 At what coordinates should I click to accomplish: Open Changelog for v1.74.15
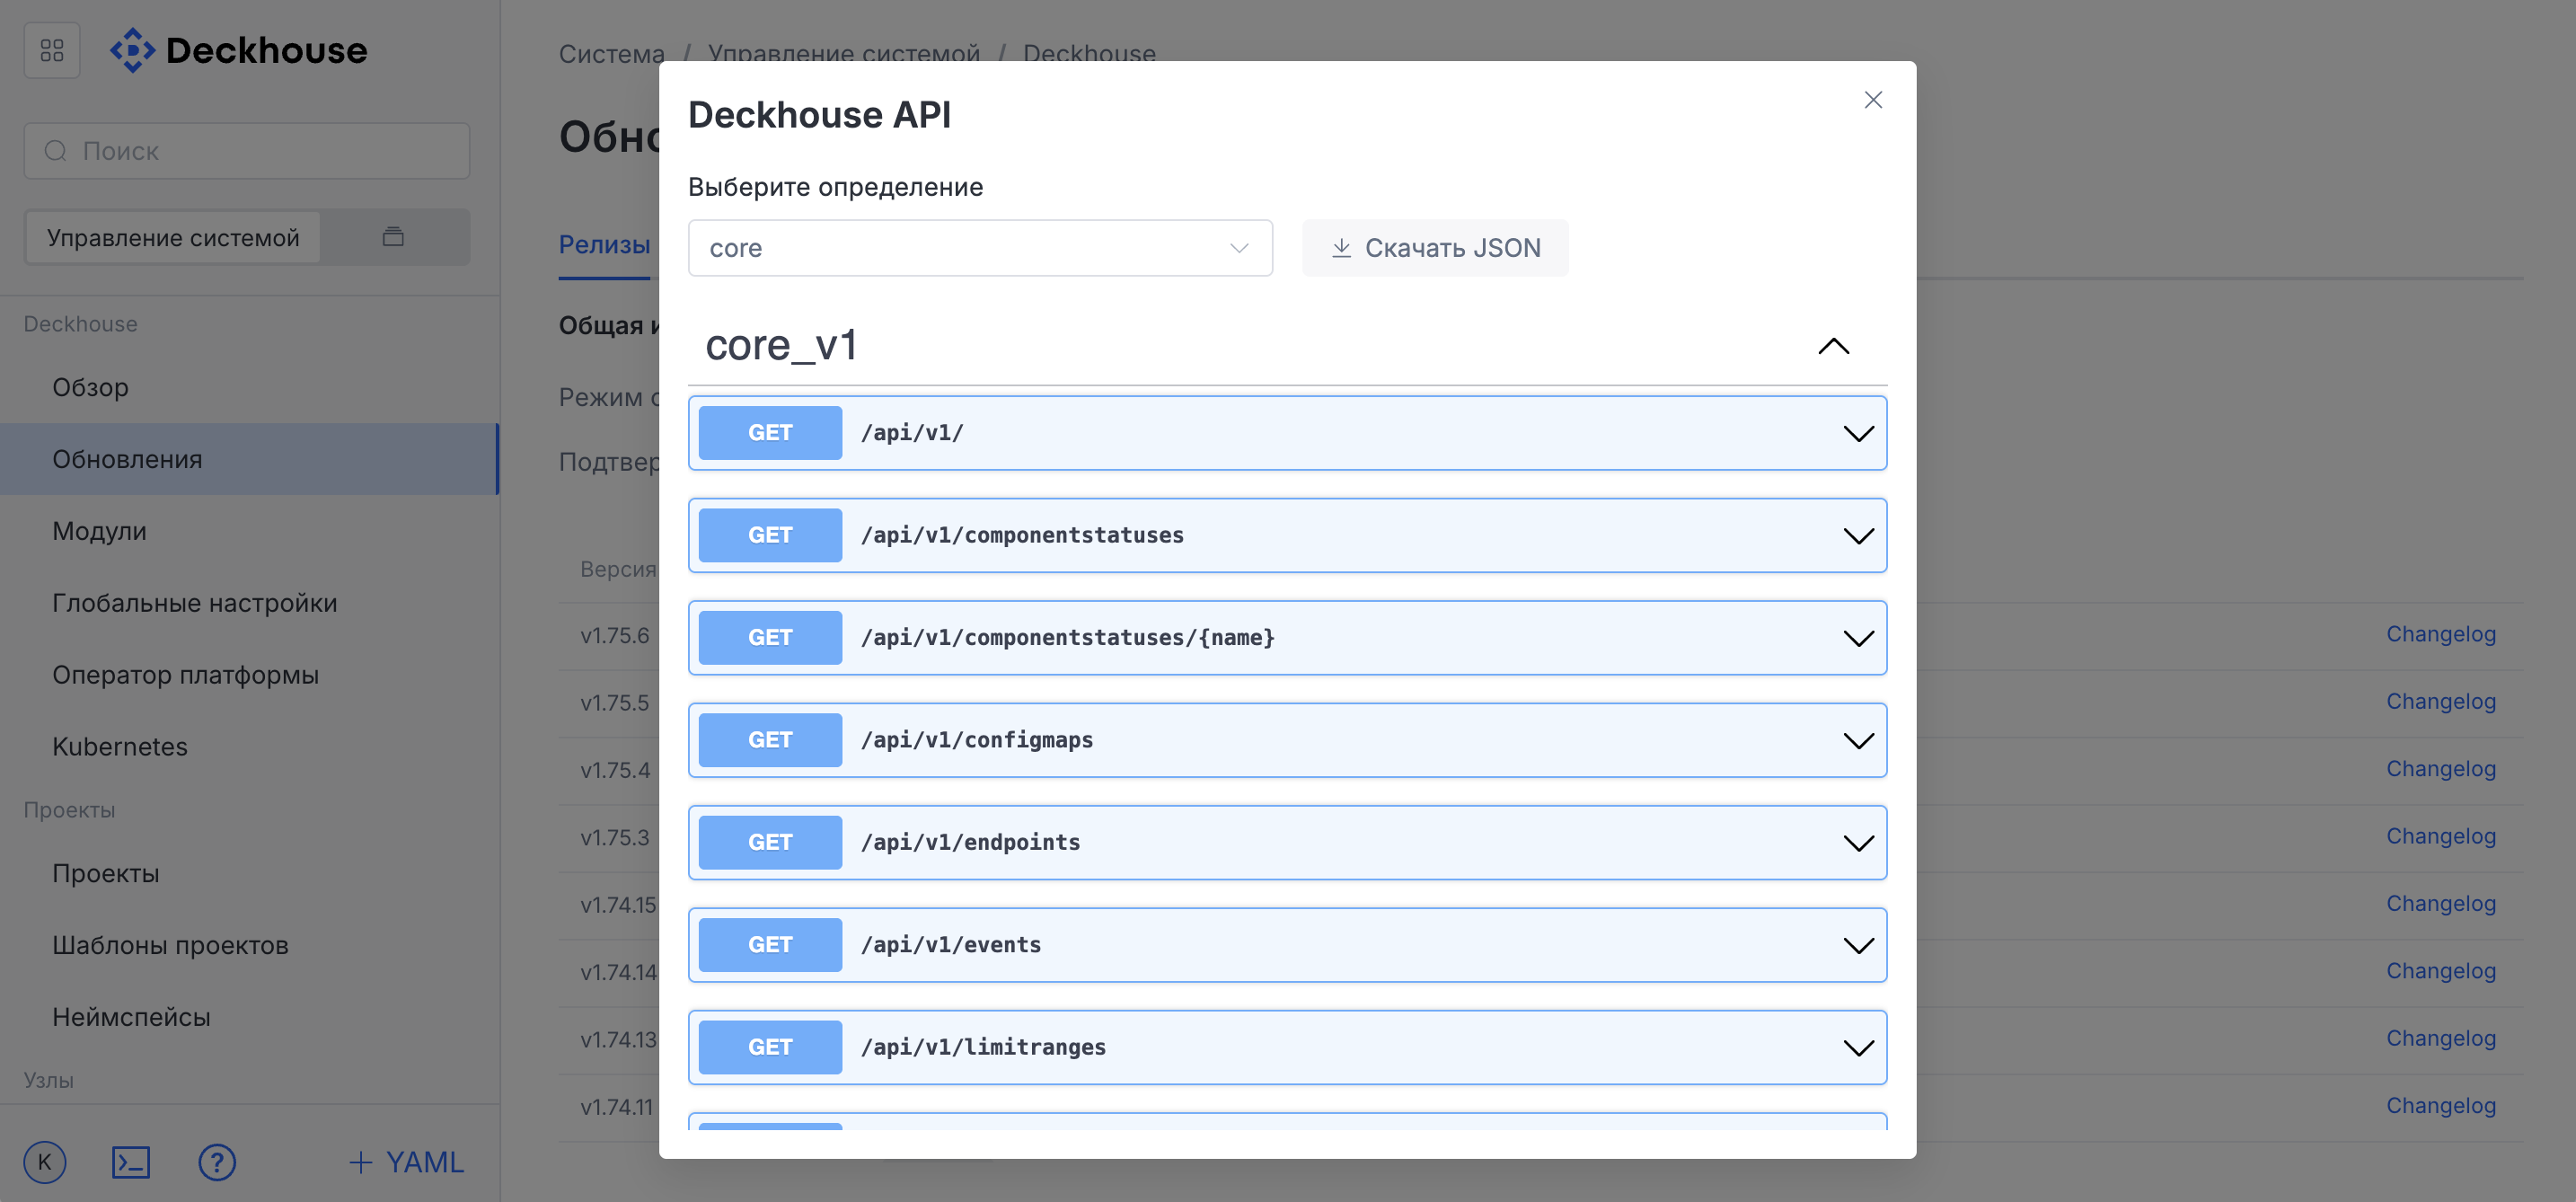pyautogui.click(x=2441, y=904)
